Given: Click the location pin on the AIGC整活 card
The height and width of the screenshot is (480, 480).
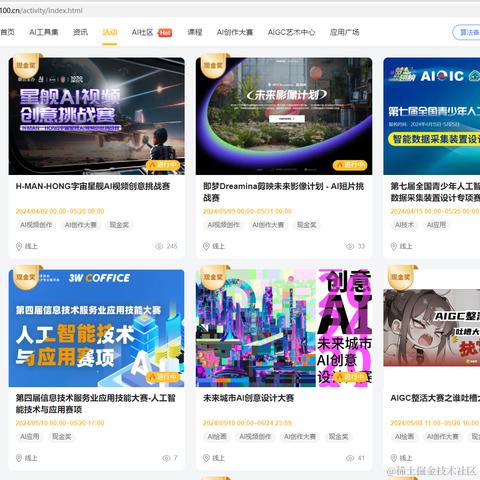Looking at the screenshot, I should tap(394, 458).
